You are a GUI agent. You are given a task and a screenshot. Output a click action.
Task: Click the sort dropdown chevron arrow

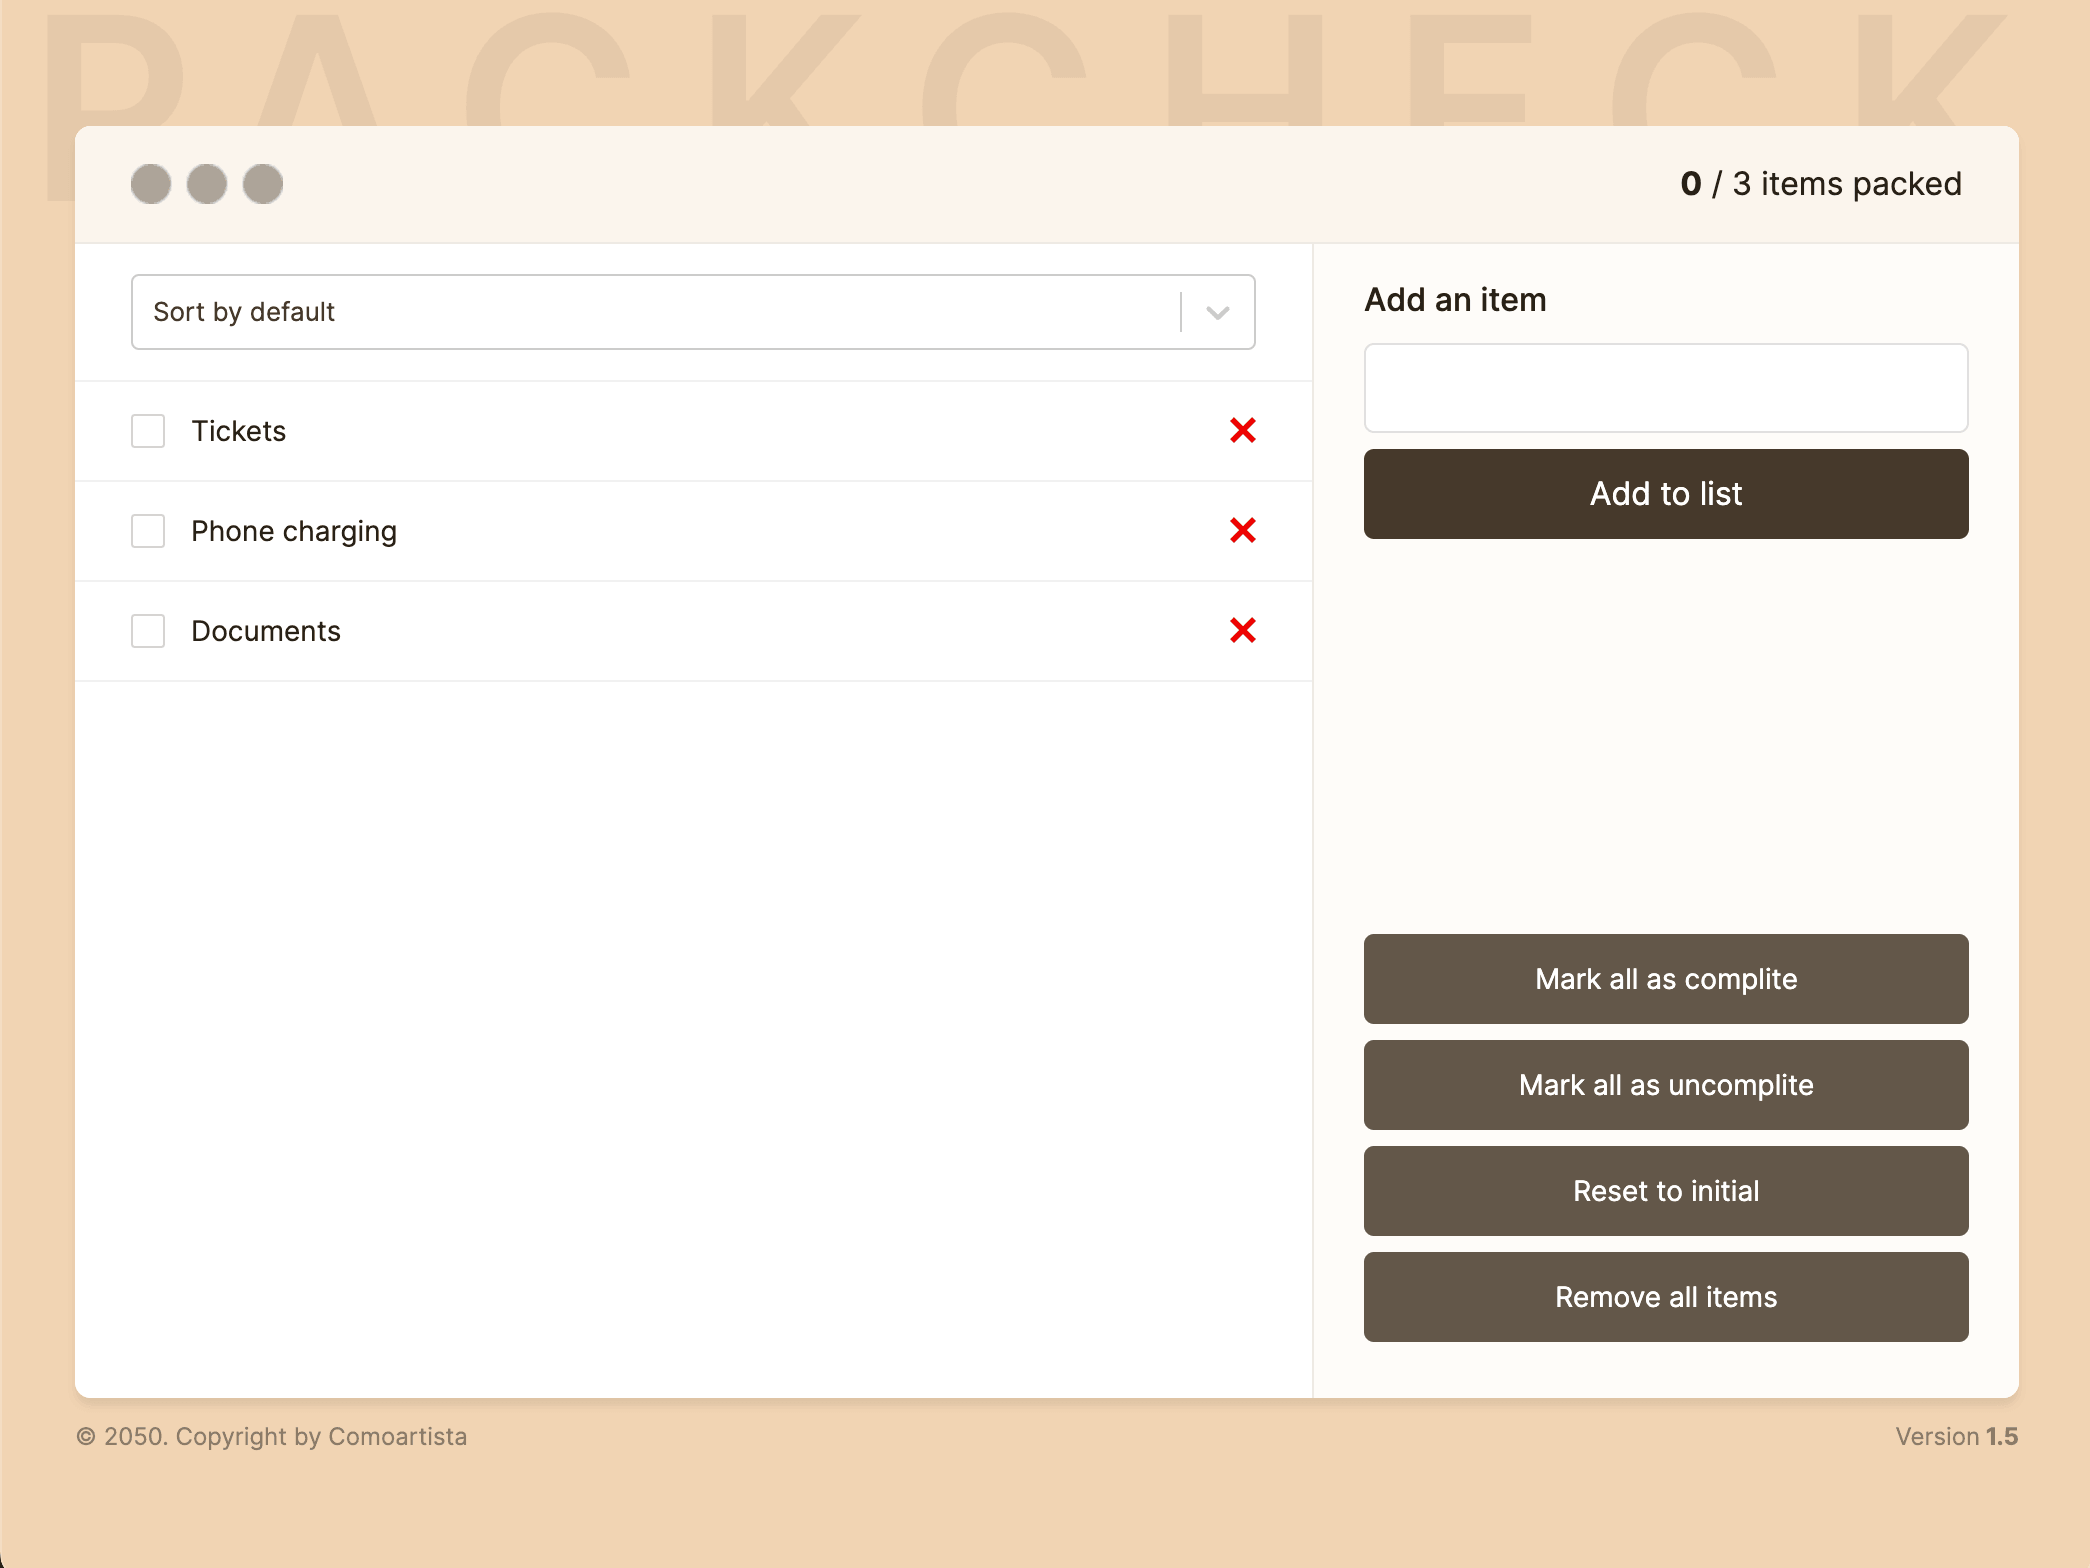[x=1217, y=313]
